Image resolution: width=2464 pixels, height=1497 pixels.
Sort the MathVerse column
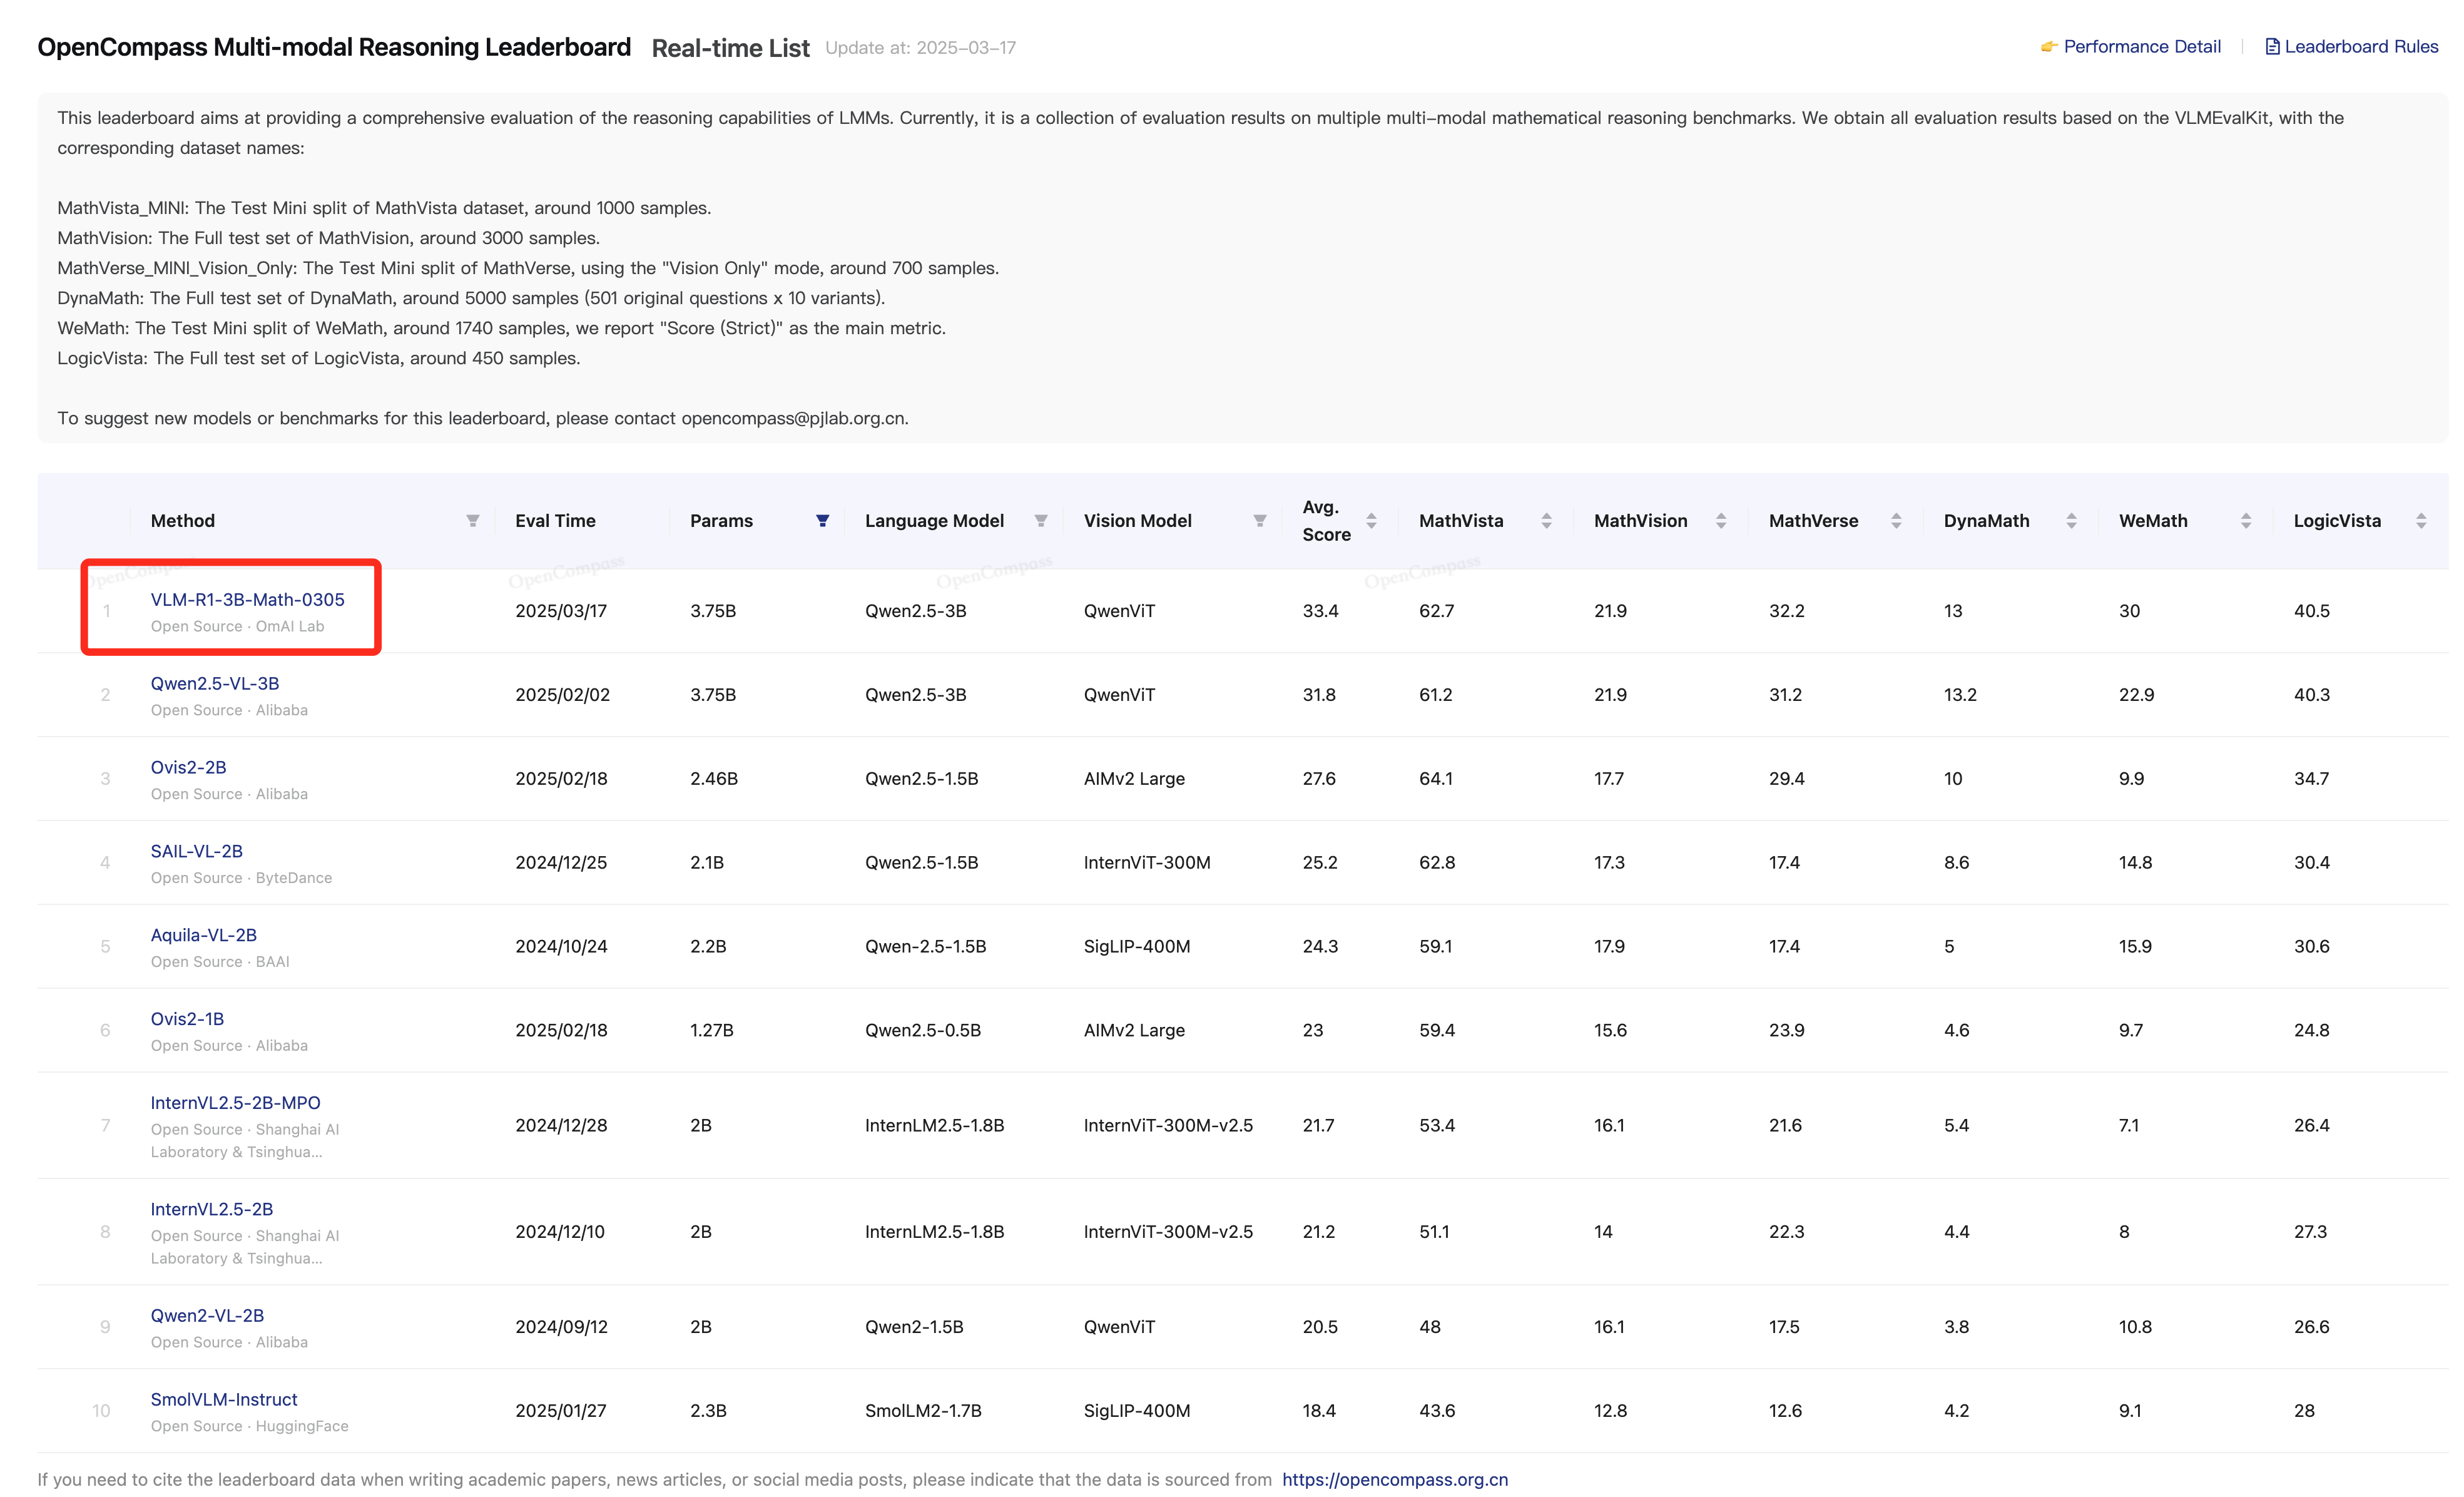pyautogui.click(x=1896, y=521)
